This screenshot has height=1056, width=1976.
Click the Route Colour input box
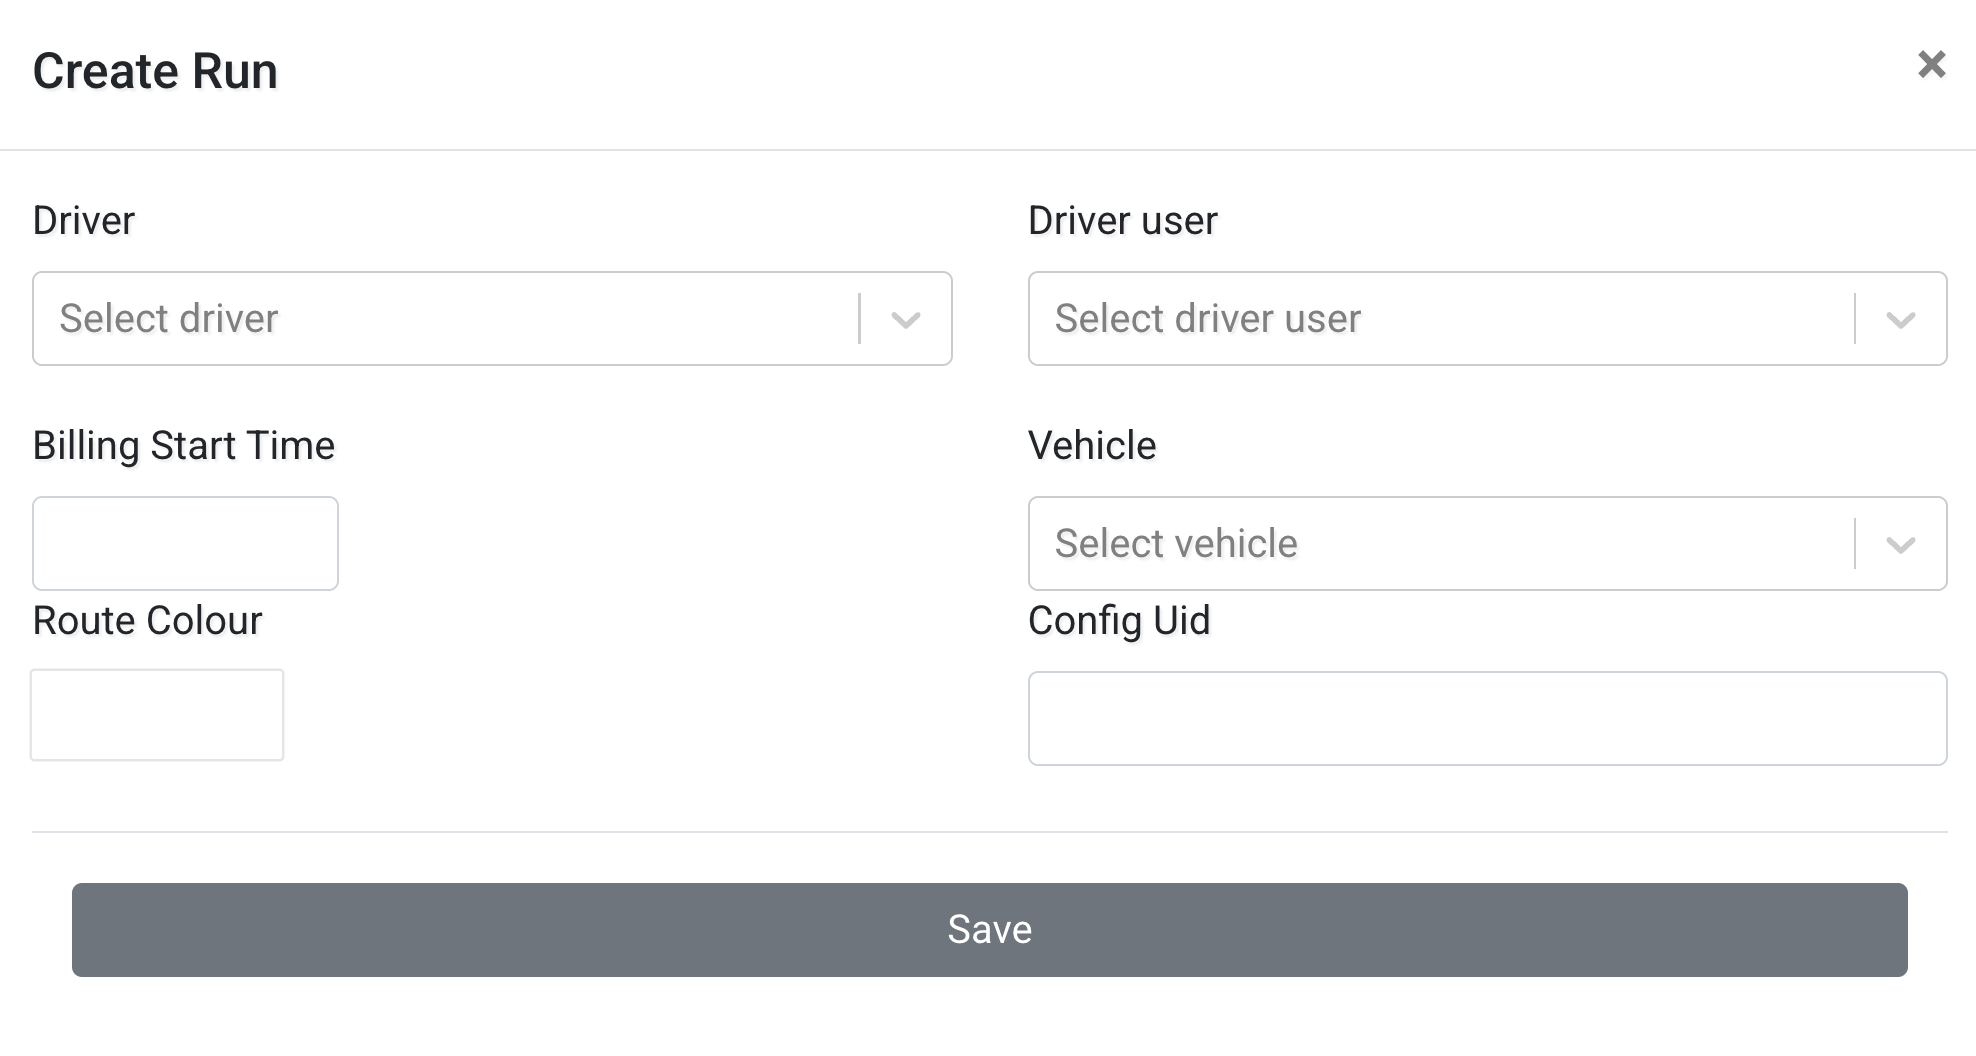pyautogui.click(x=157, y=714)
